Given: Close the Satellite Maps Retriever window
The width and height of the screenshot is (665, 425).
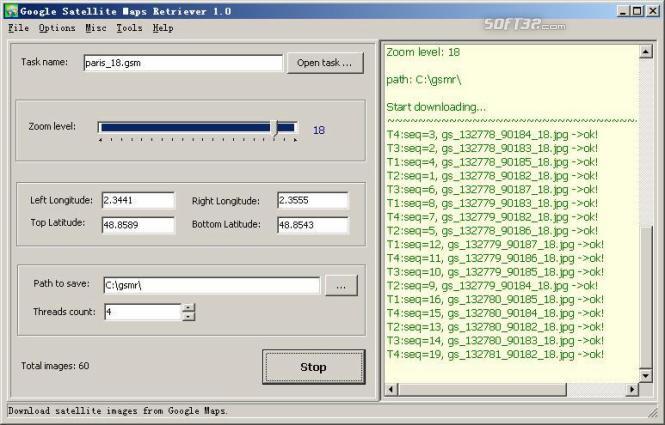Looking at the screenshot, I should click(653, 11).
